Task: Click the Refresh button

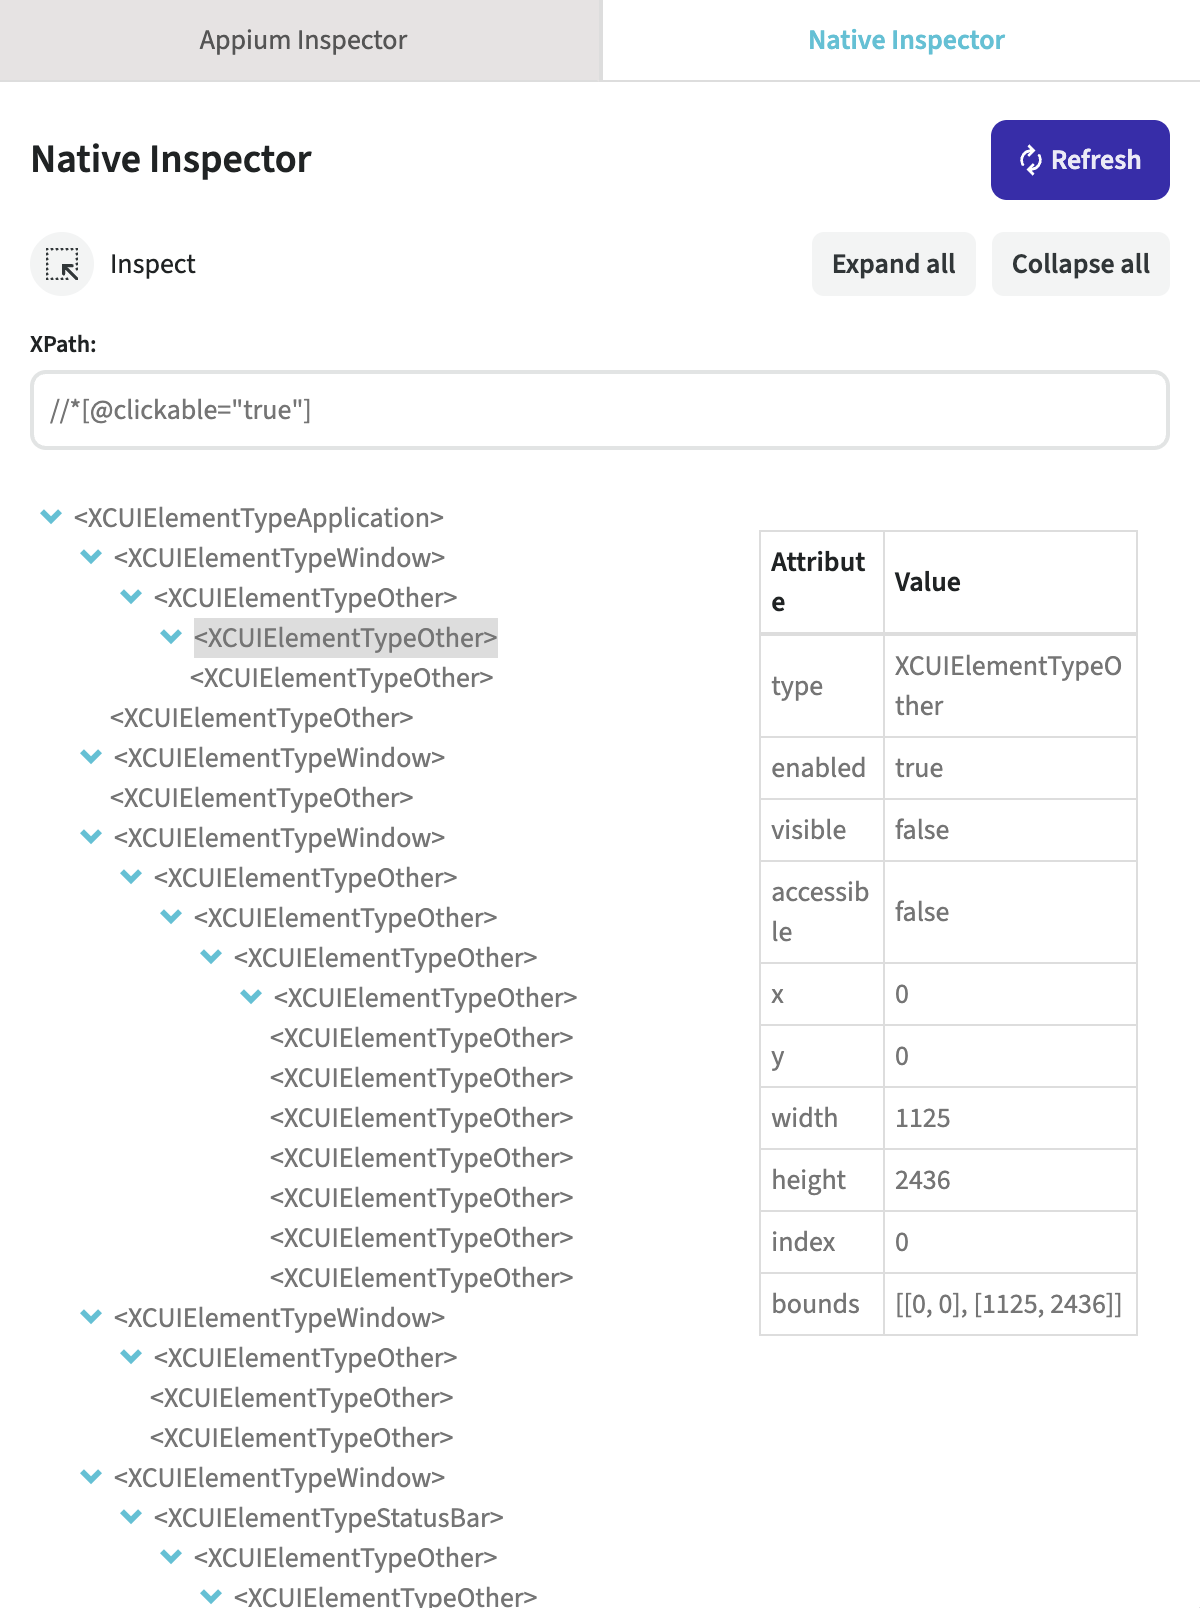Action: click(1080, 160)
